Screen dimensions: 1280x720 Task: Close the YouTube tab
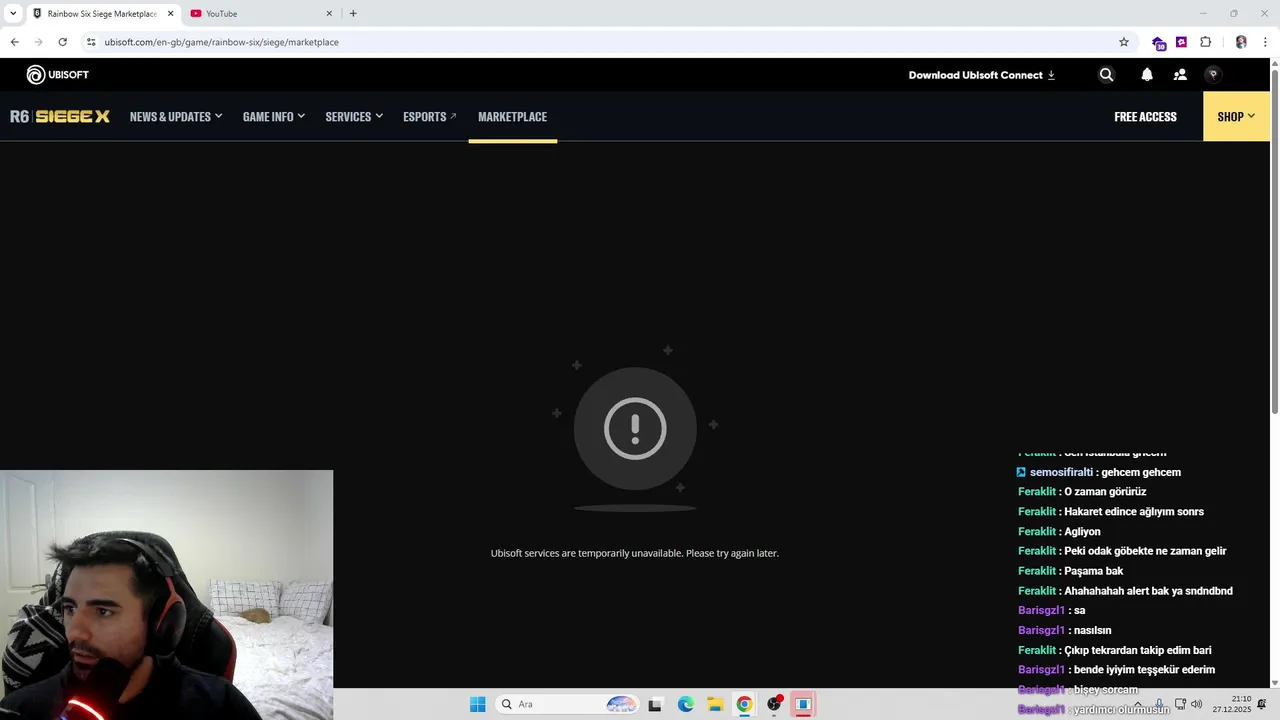[x=329, y=14]
